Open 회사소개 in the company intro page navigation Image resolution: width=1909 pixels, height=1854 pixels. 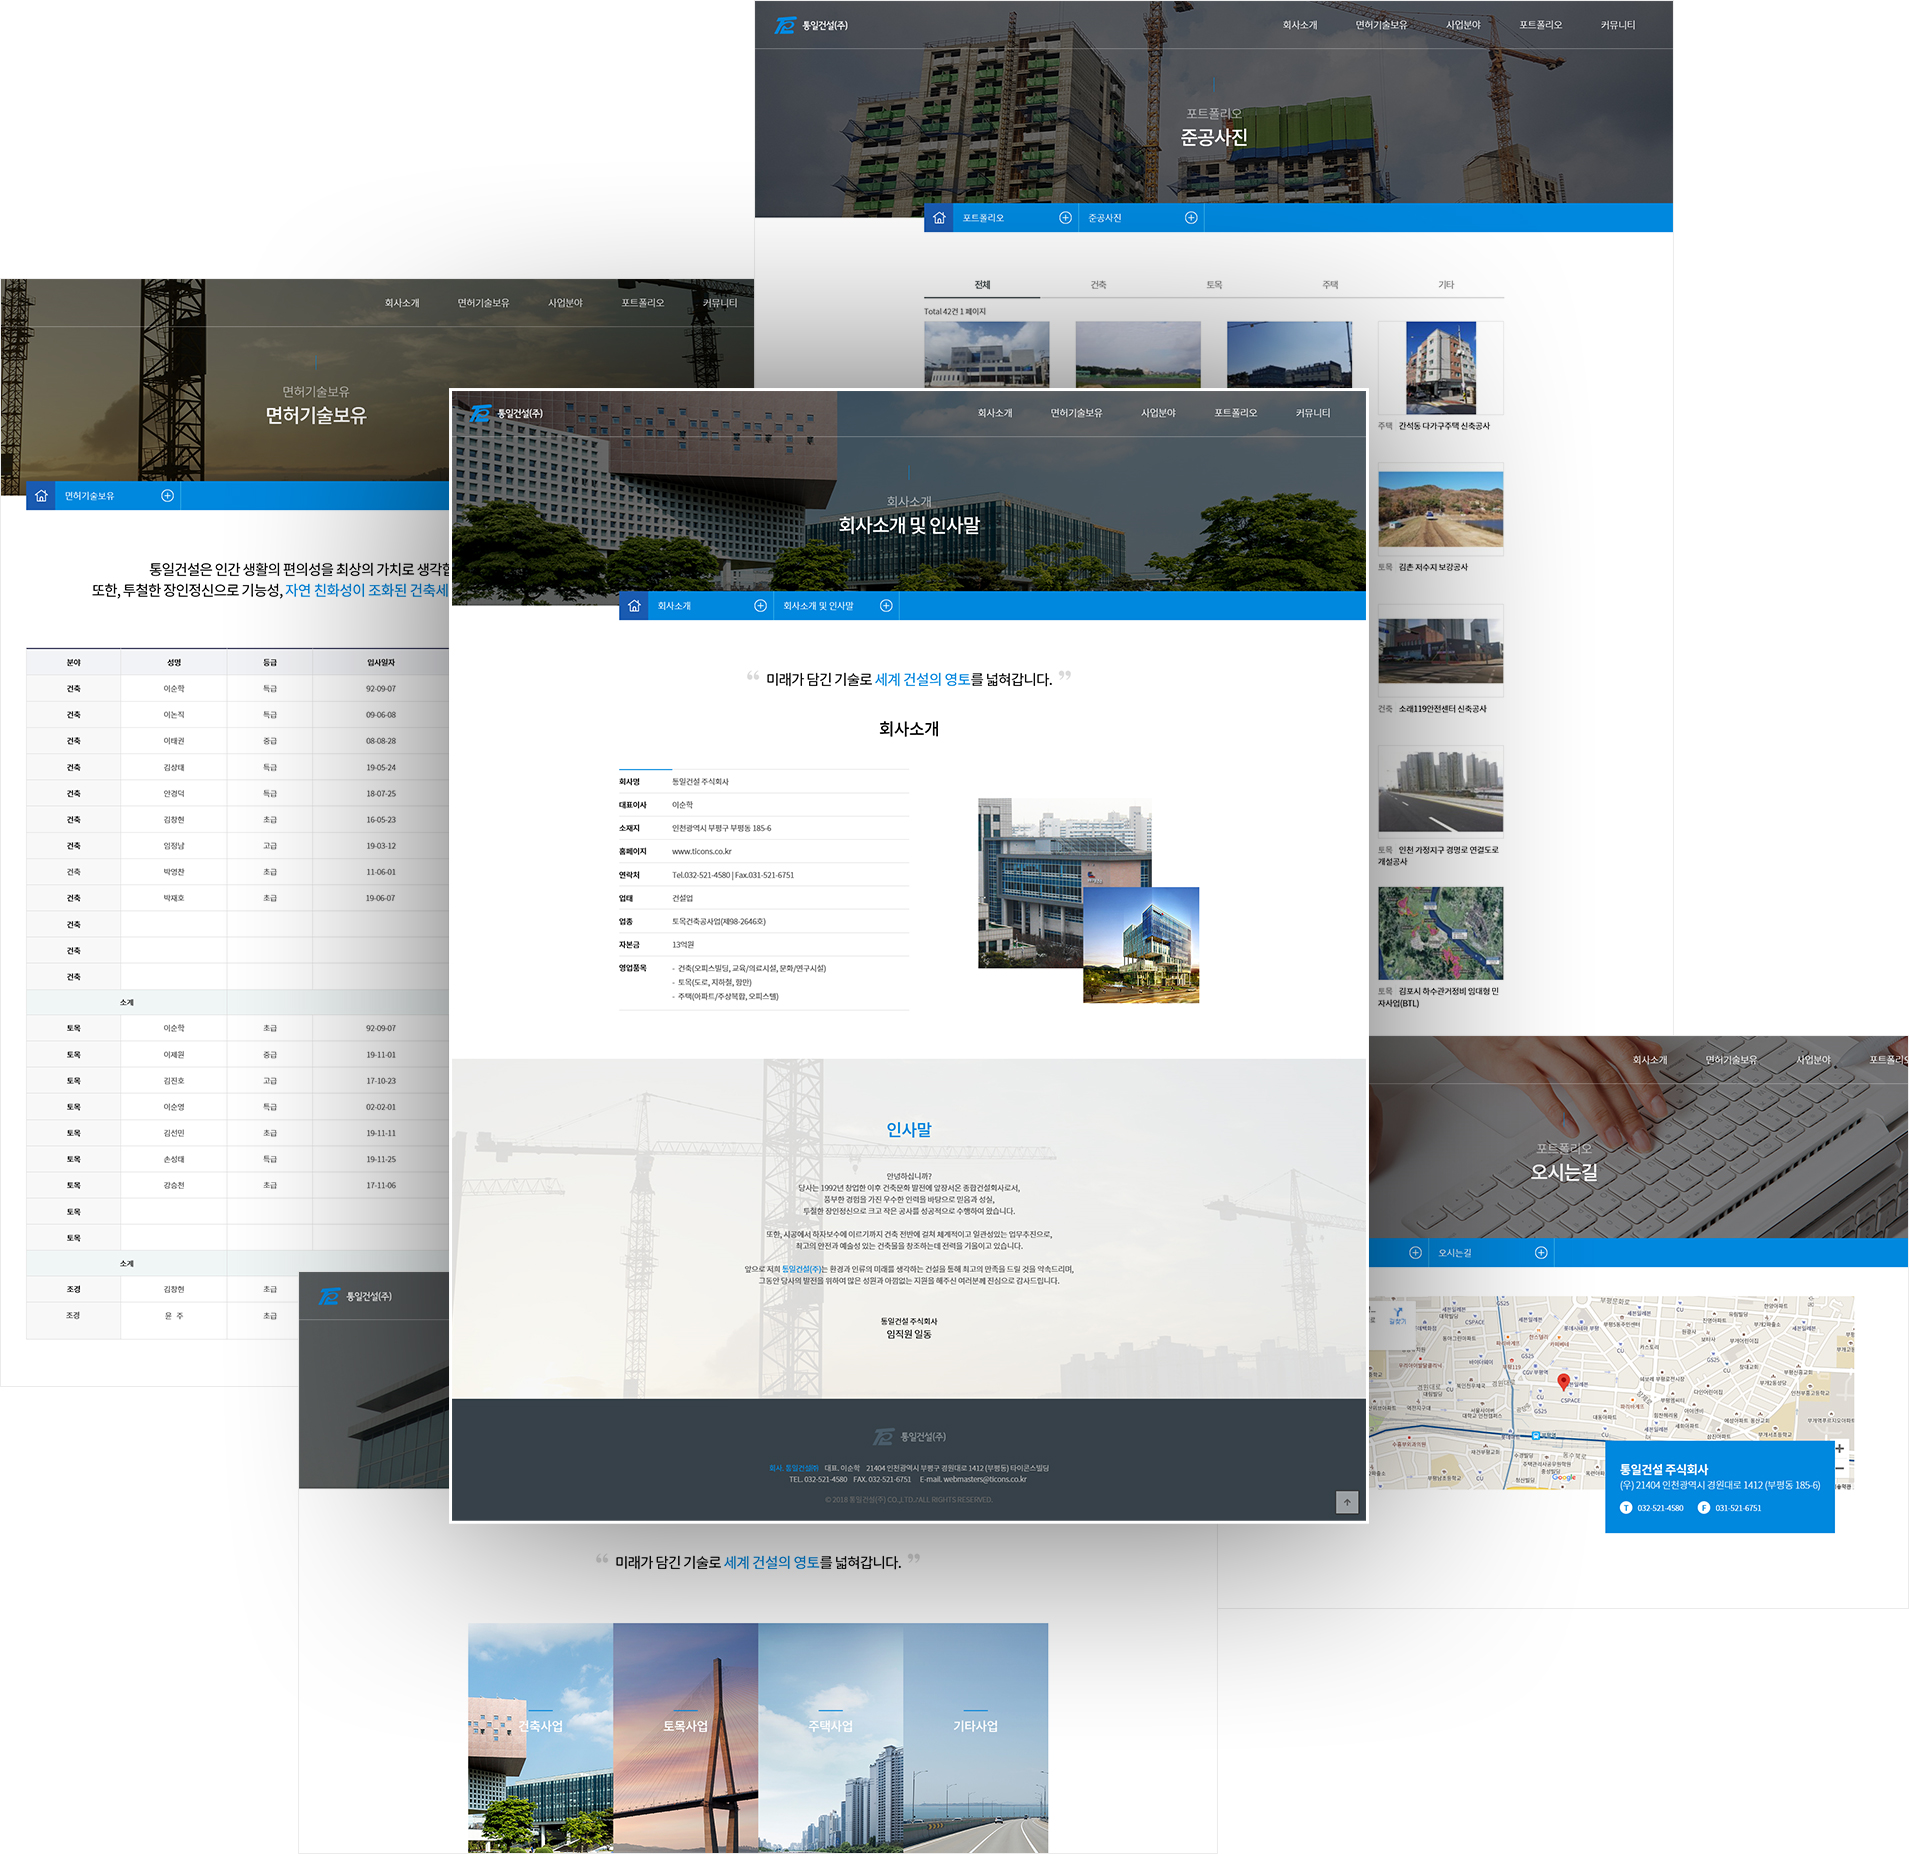[995, 413]
